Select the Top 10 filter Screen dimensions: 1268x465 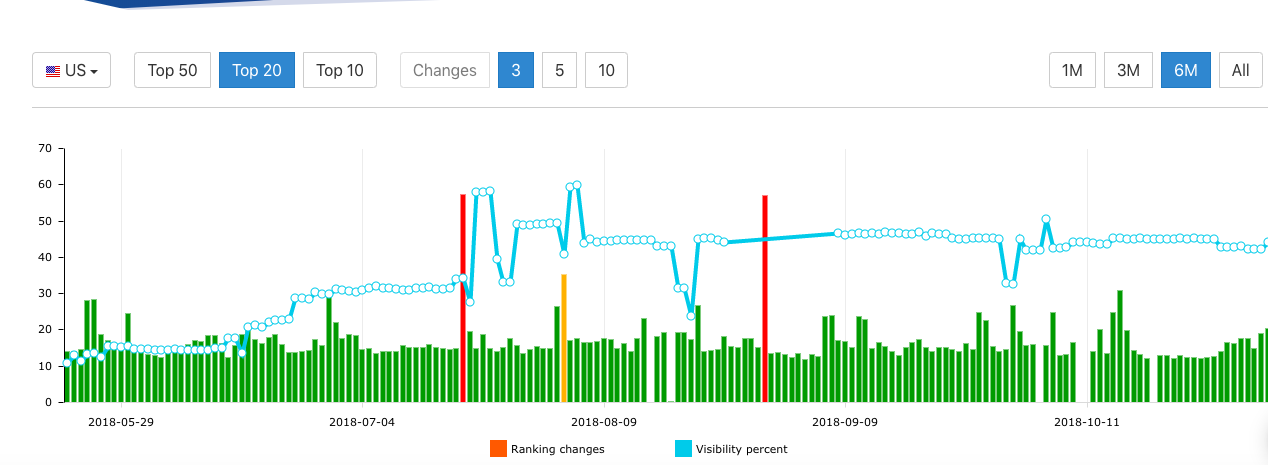[339, 70]
